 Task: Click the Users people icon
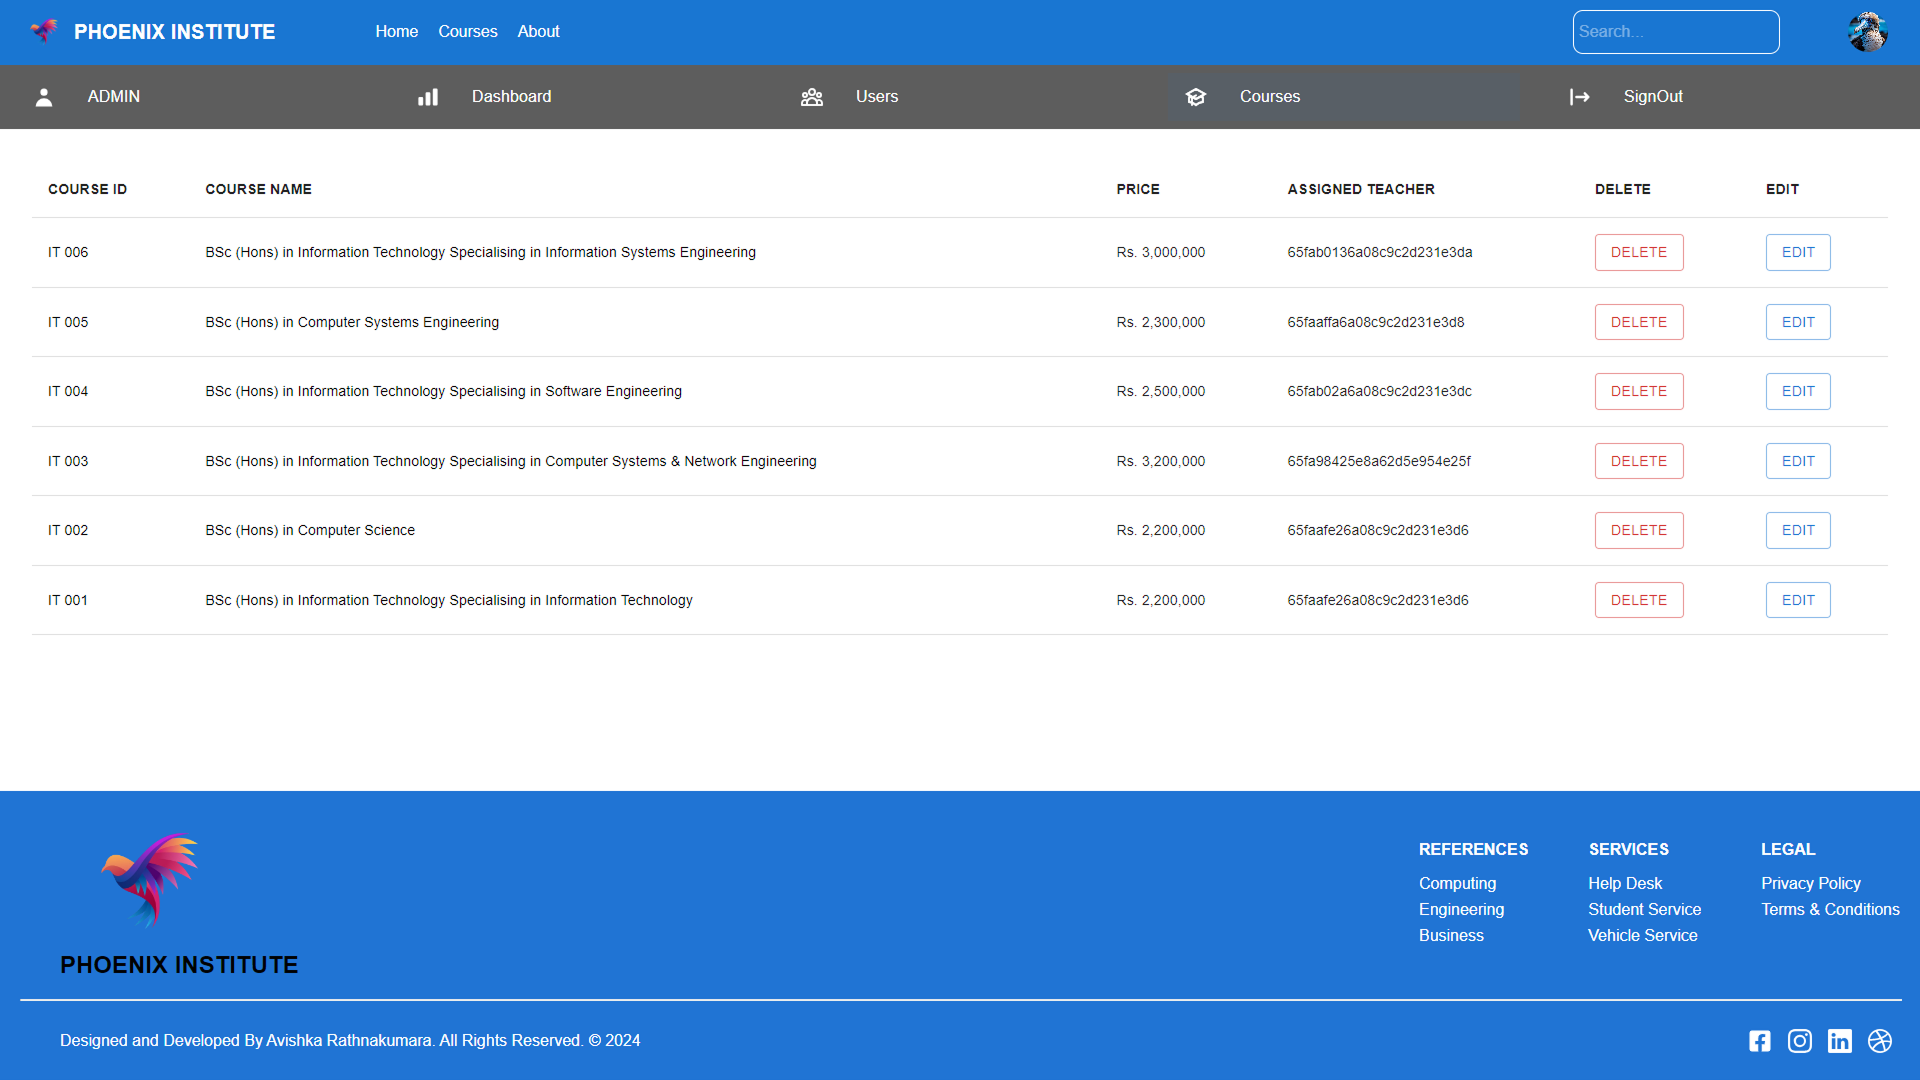point(812,97)
